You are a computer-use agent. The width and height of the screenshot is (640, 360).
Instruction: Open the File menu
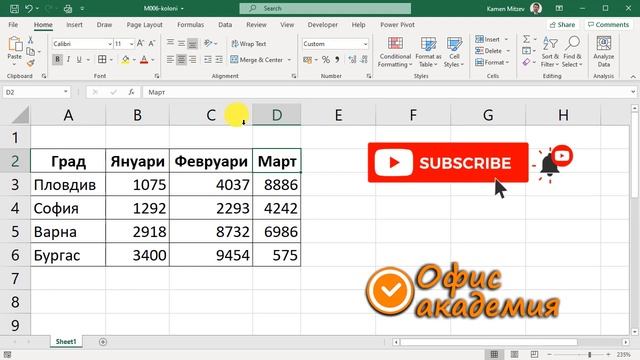(x=13, y=24)
